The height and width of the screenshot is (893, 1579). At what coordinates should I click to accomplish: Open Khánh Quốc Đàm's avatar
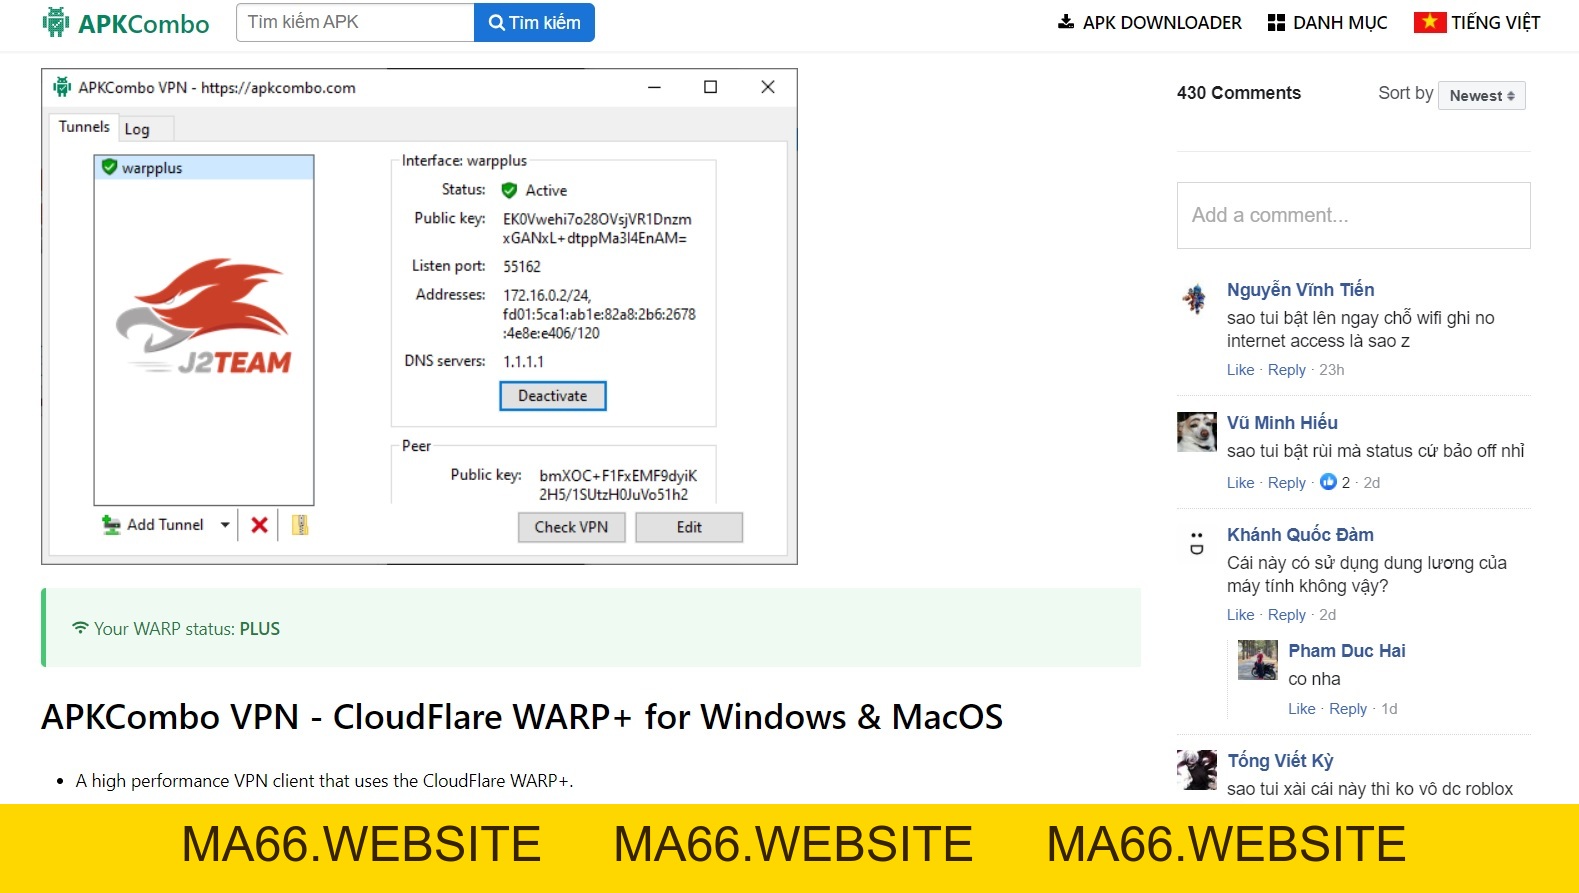coord(1196,543)
